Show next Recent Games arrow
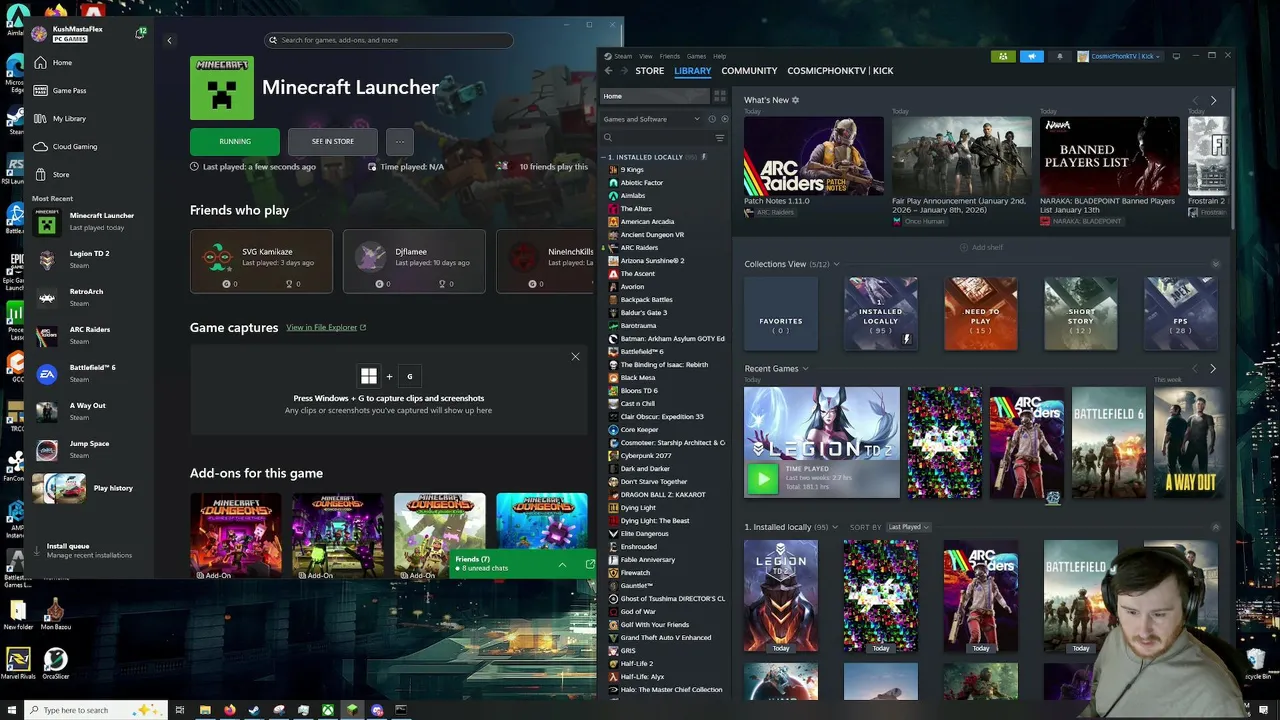This screenshot has width=1280, height=720. [x=1213, y=369]
